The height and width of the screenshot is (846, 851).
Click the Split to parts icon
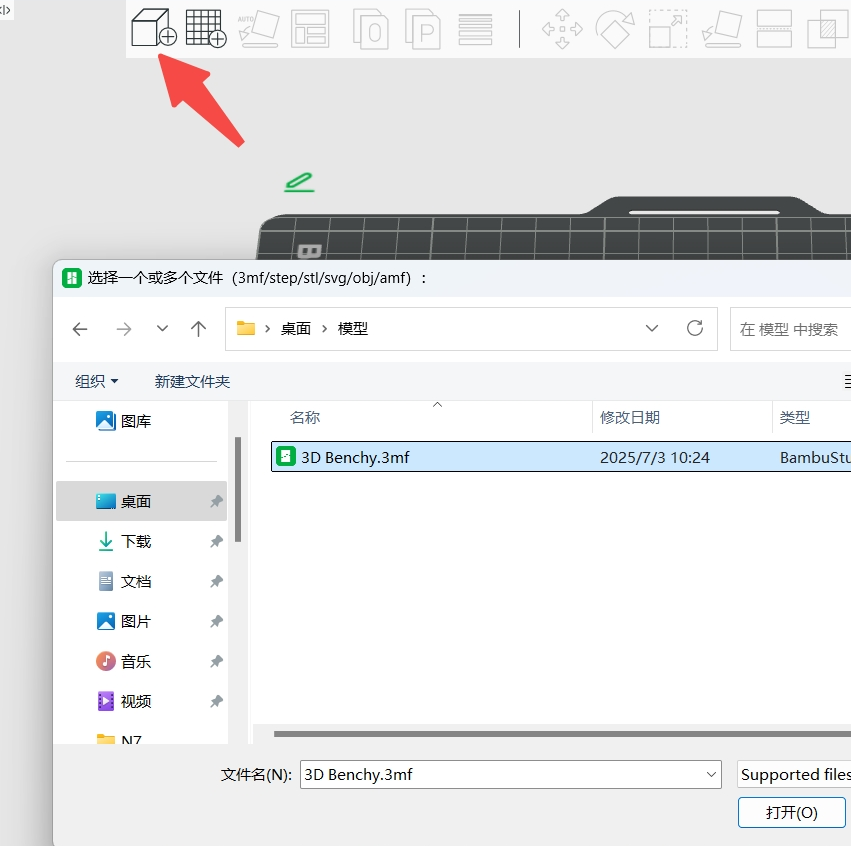[x=424, y=28]
